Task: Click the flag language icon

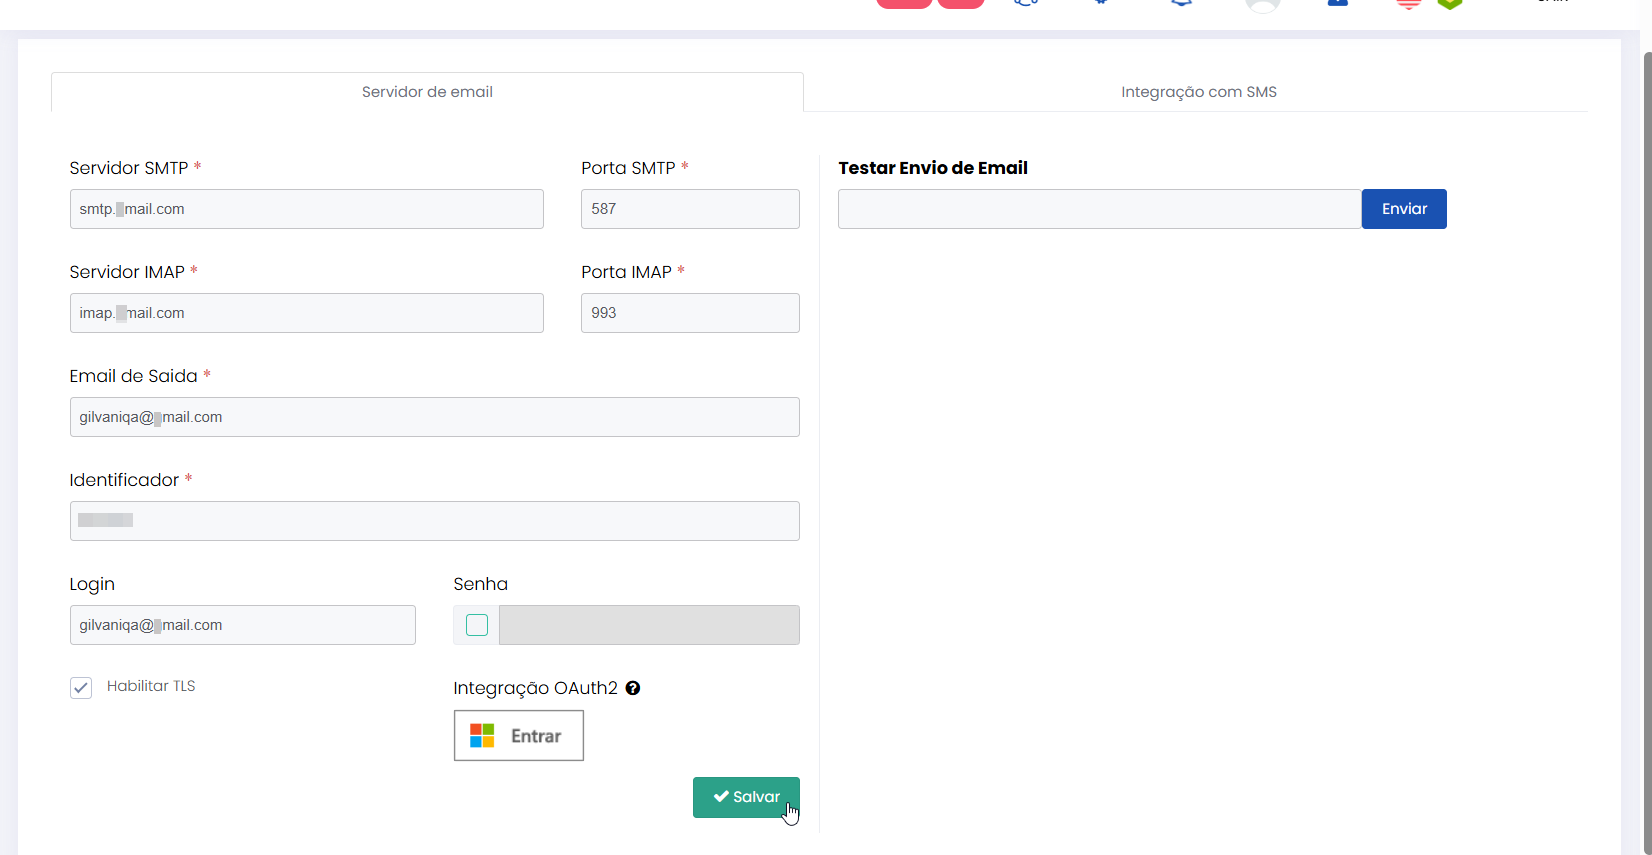Action: 1408,4
